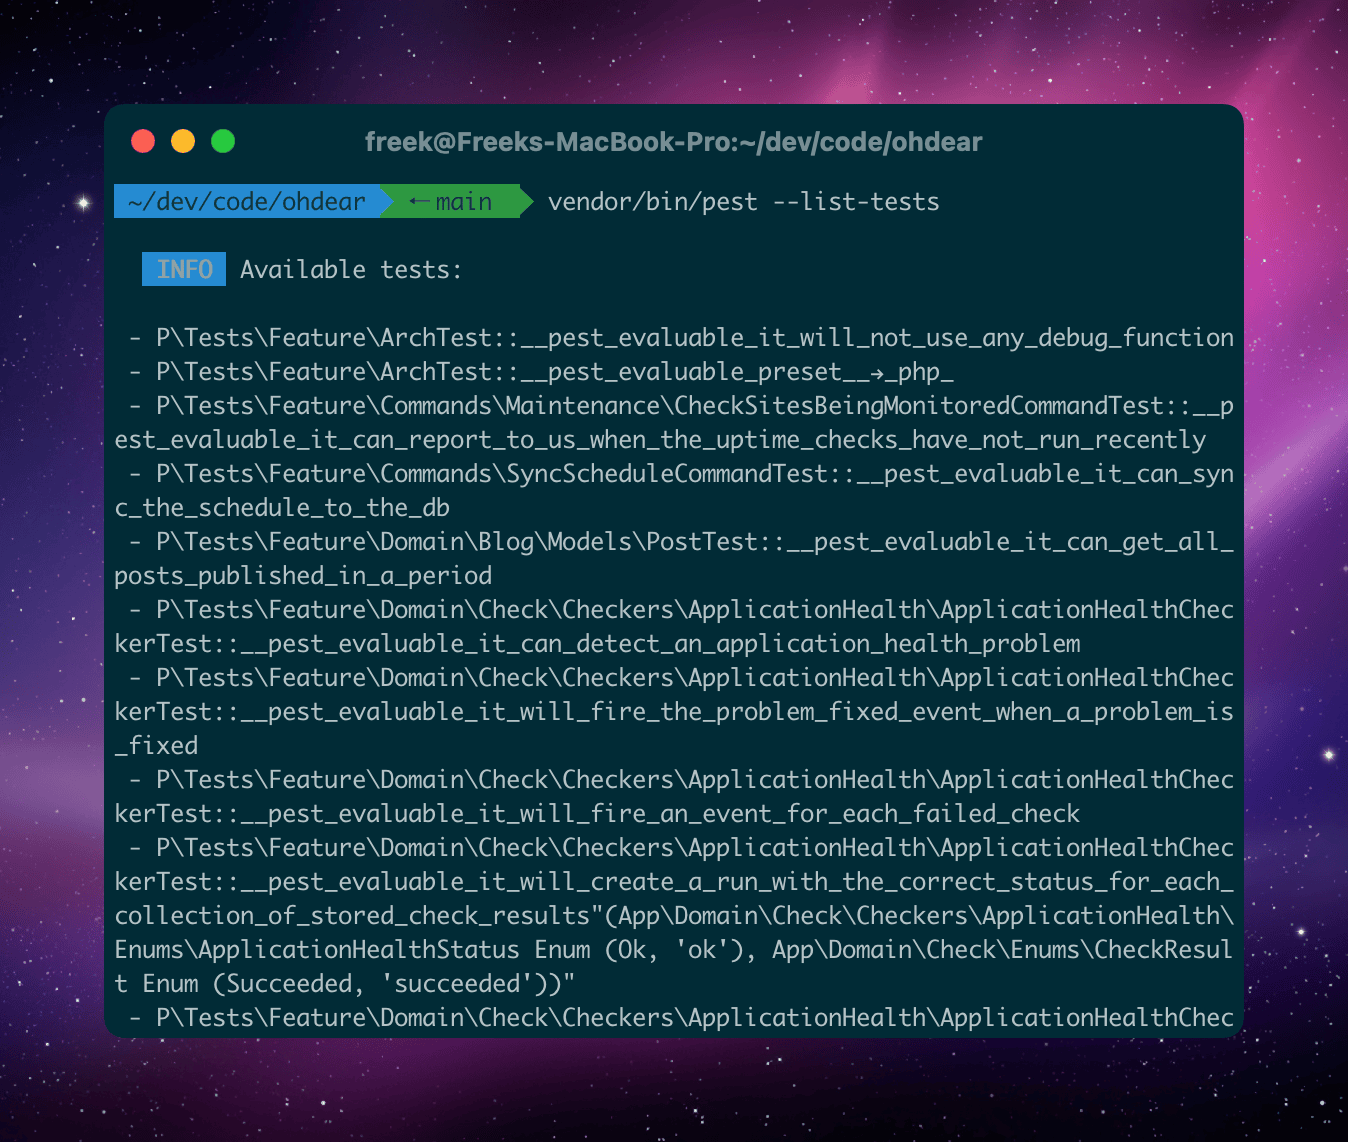
Task: Click the red close window button
Action: click(143, 141)
